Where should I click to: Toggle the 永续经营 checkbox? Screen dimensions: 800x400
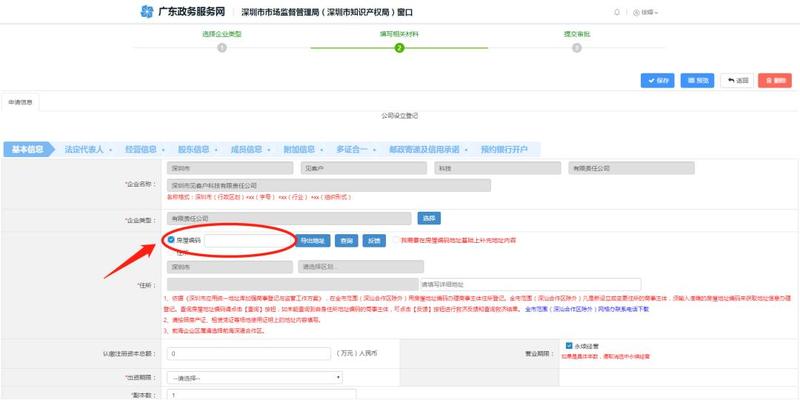tap(569, 345)
